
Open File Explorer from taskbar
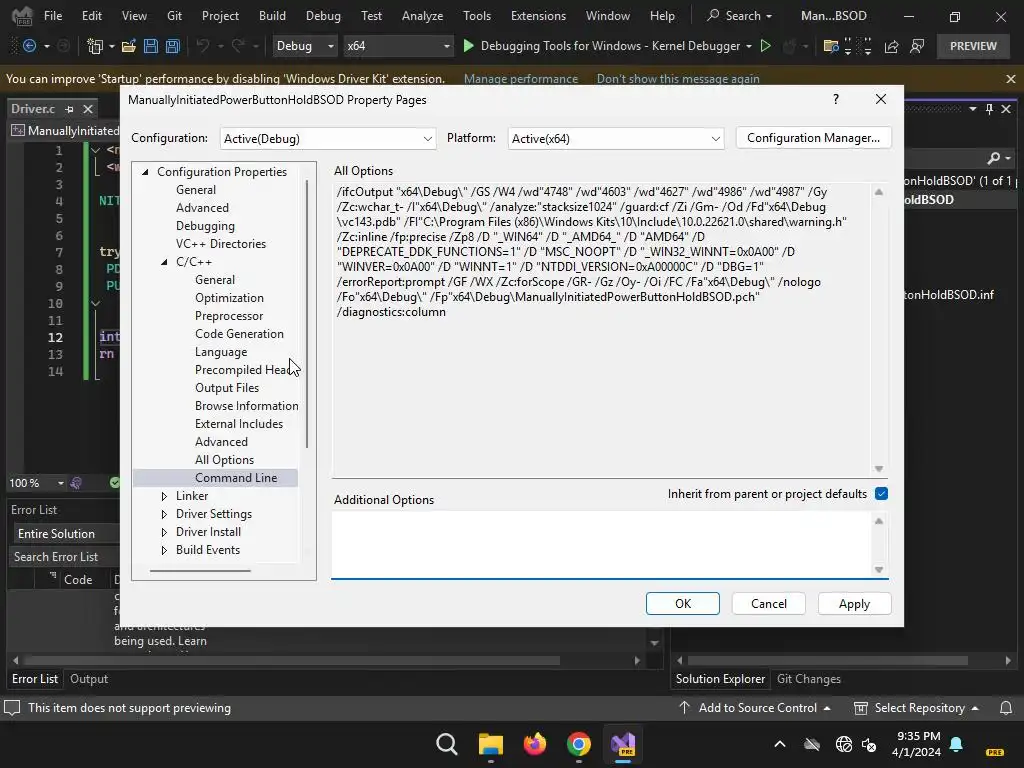(491, 744)
